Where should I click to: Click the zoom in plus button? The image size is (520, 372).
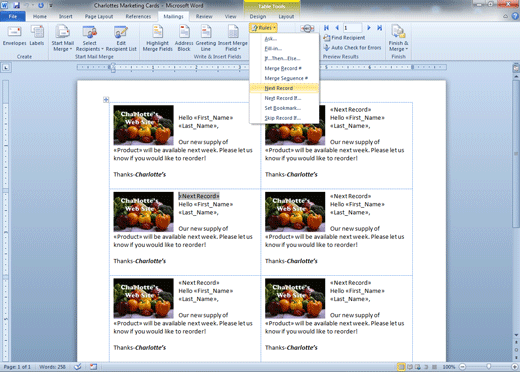[x=515, y=367]
